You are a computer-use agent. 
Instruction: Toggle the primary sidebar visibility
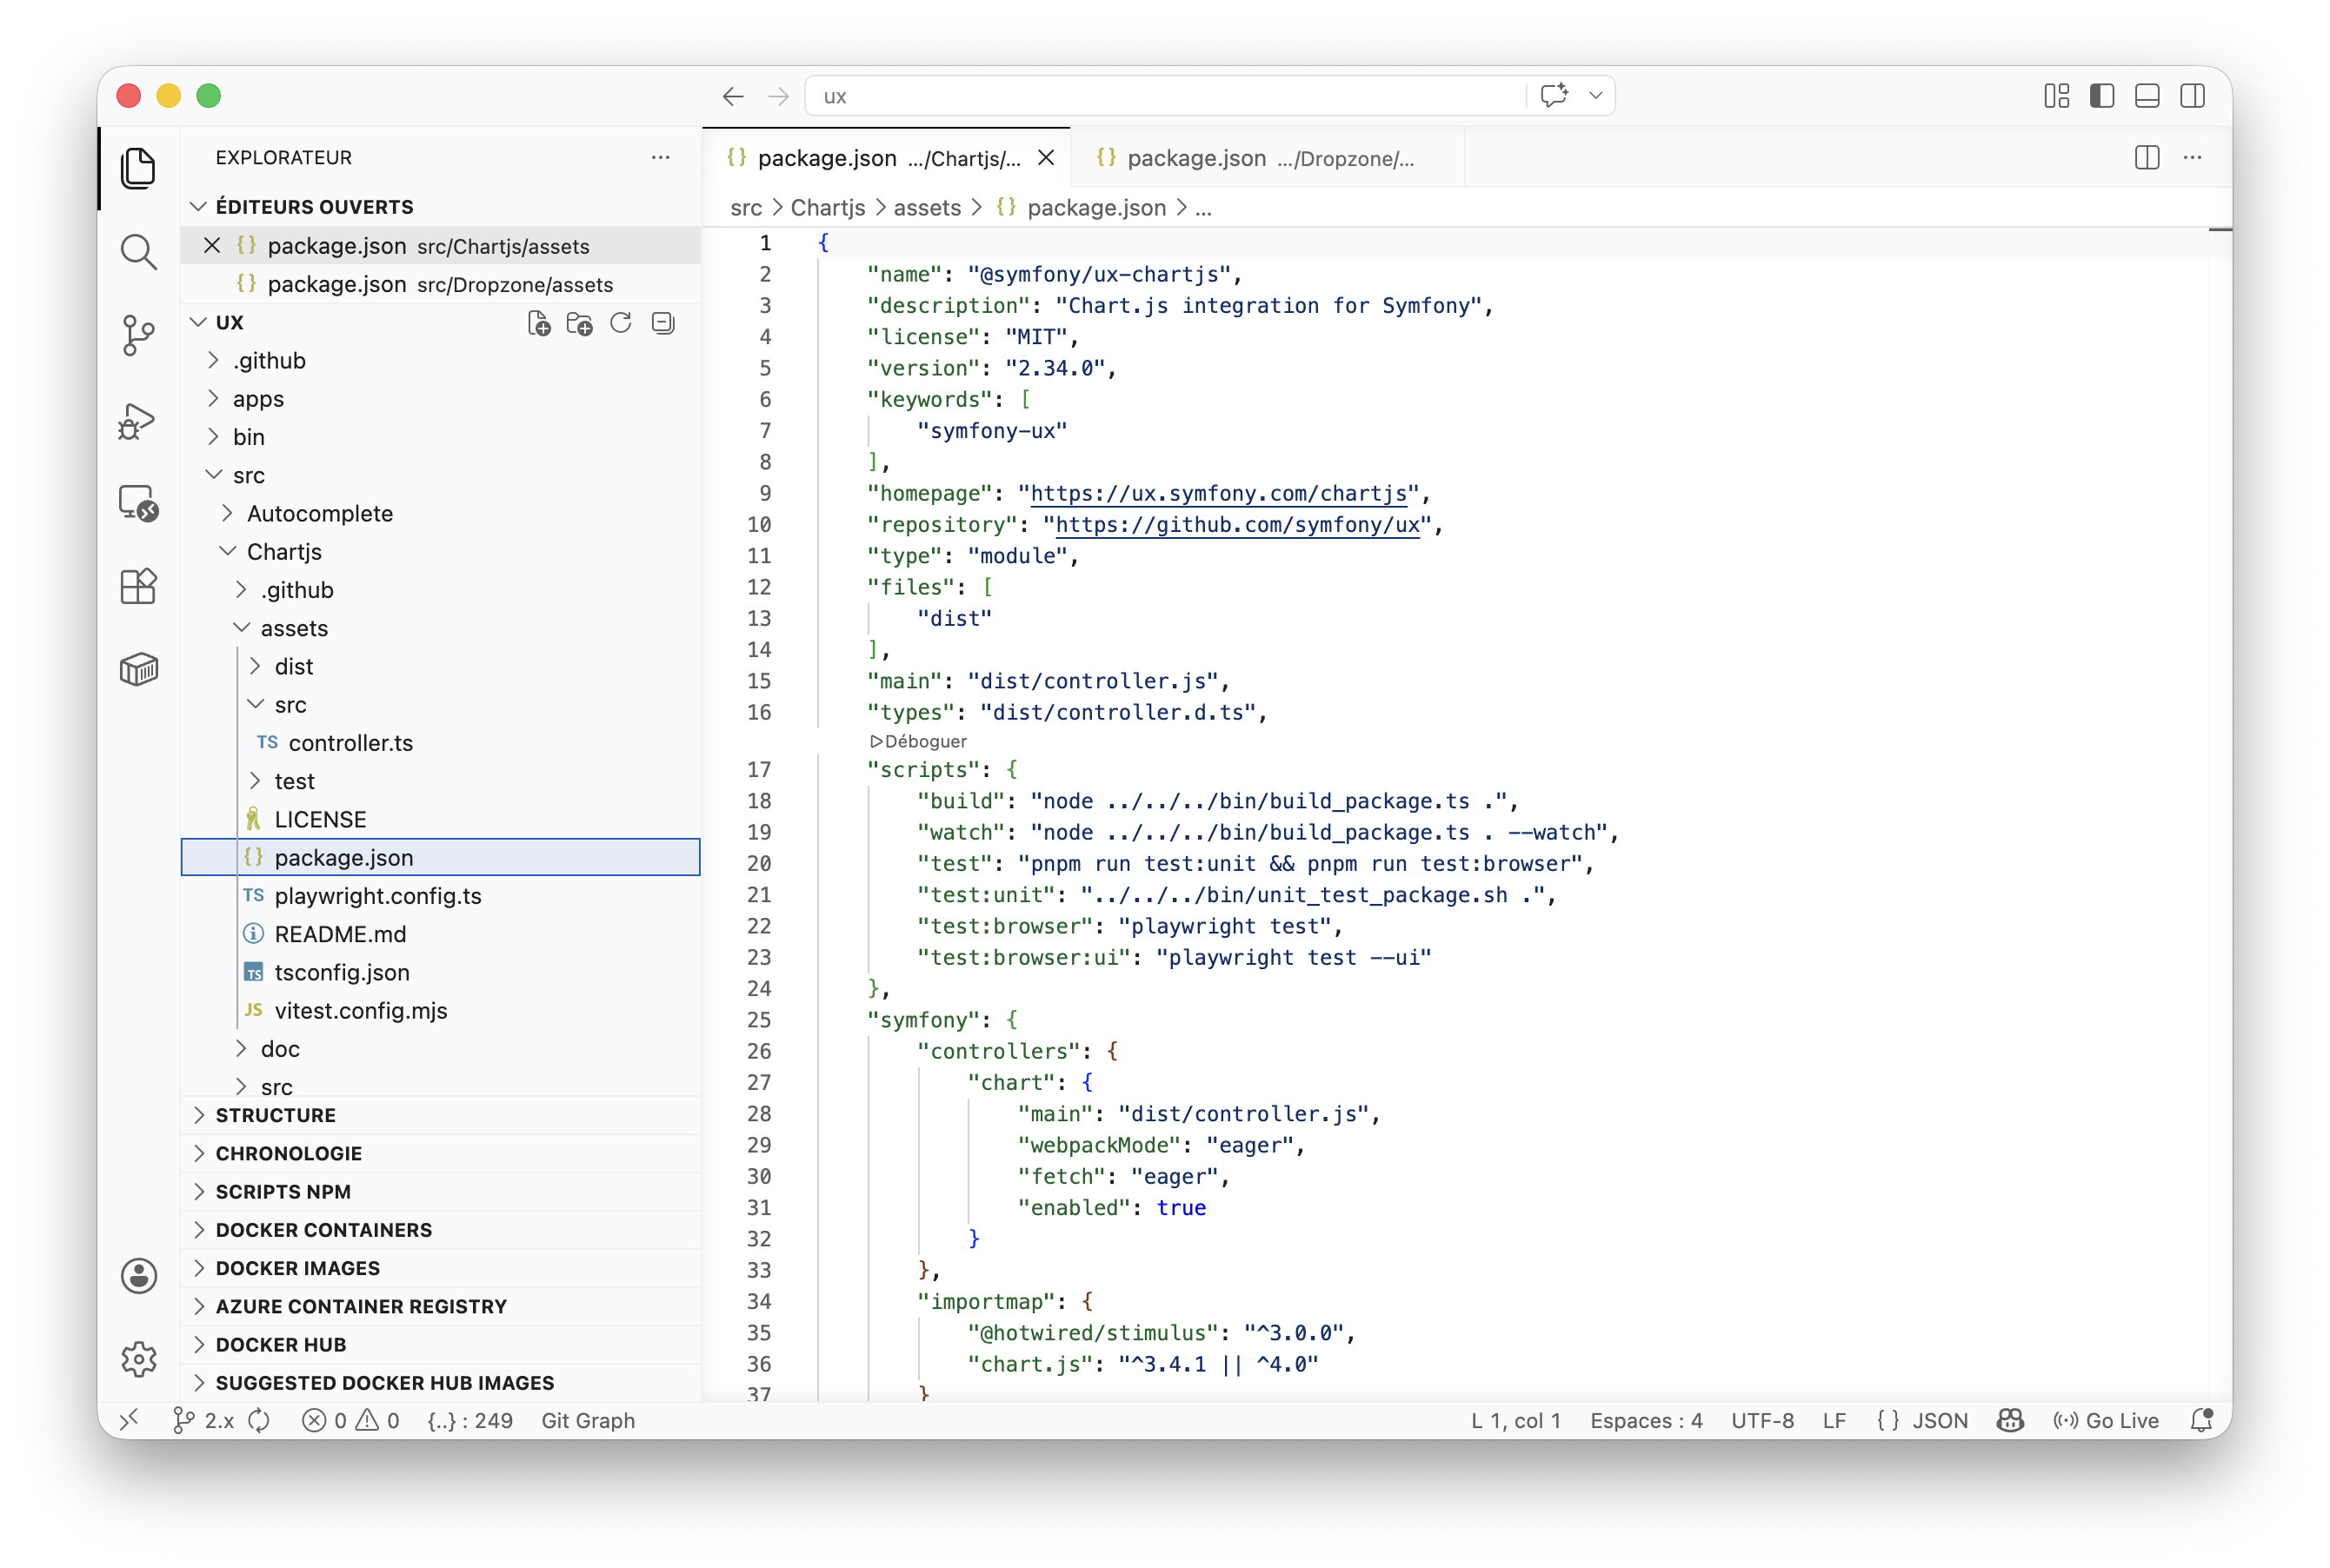(x=2102, y=96)
